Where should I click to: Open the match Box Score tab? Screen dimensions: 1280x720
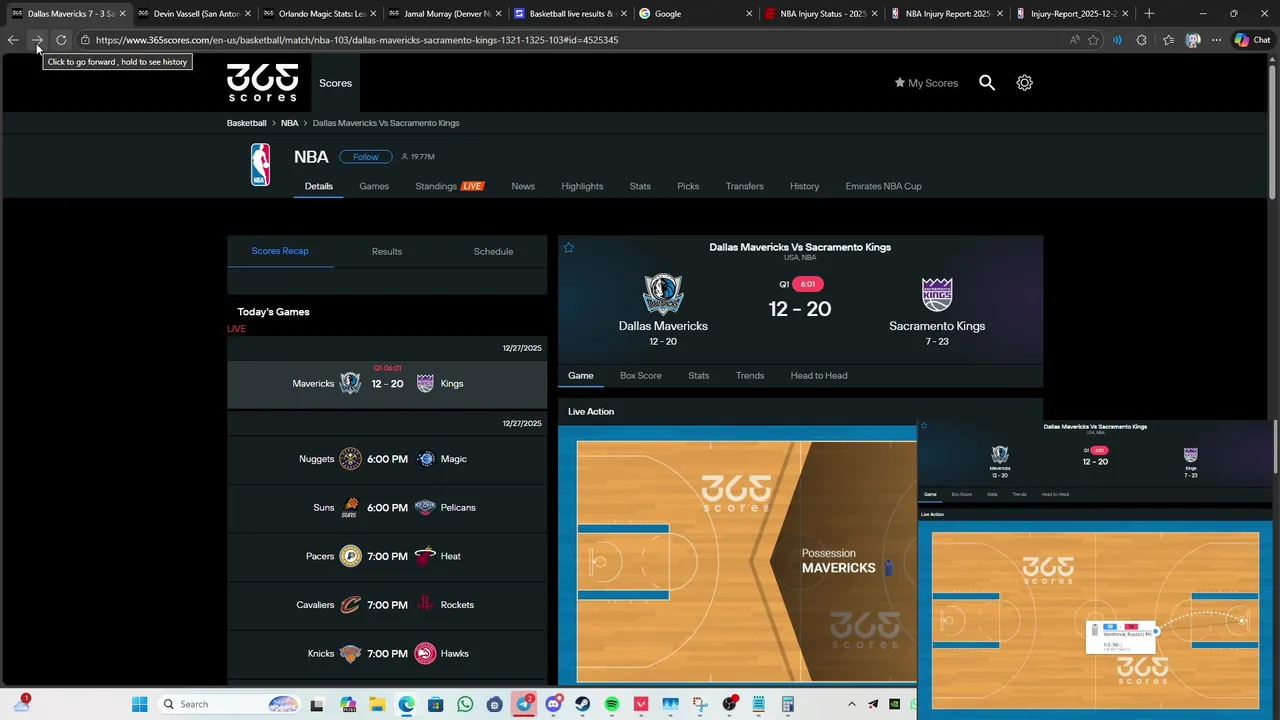(x=641, y=376)
